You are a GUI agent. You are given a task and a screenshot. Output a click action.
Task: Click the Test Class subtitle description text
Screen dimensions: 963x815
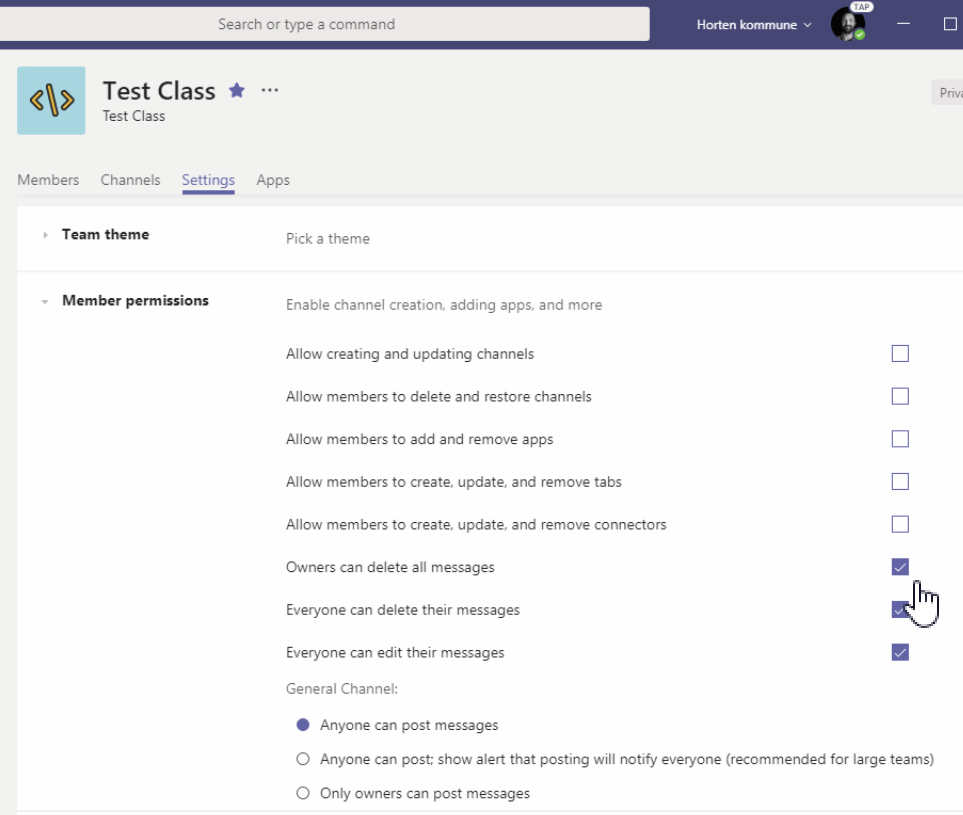[133, 116]
